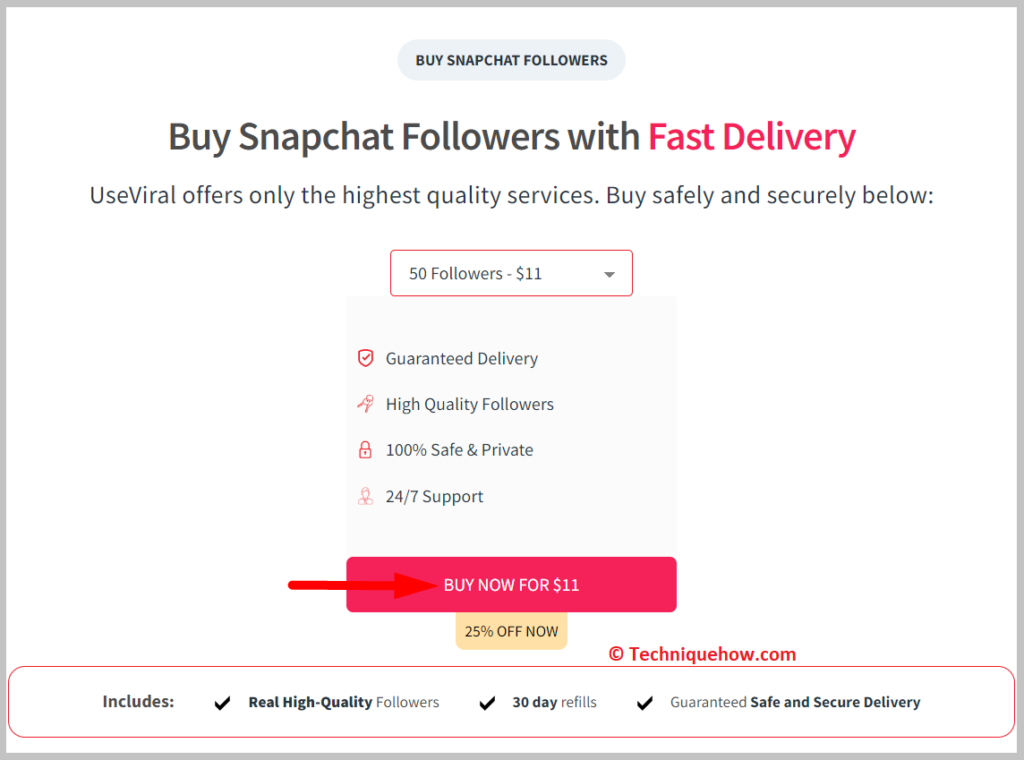Click the red arrow pointing at Buy Now
The height and width of the screenshot is (760, 1024).
click(362, 585)
